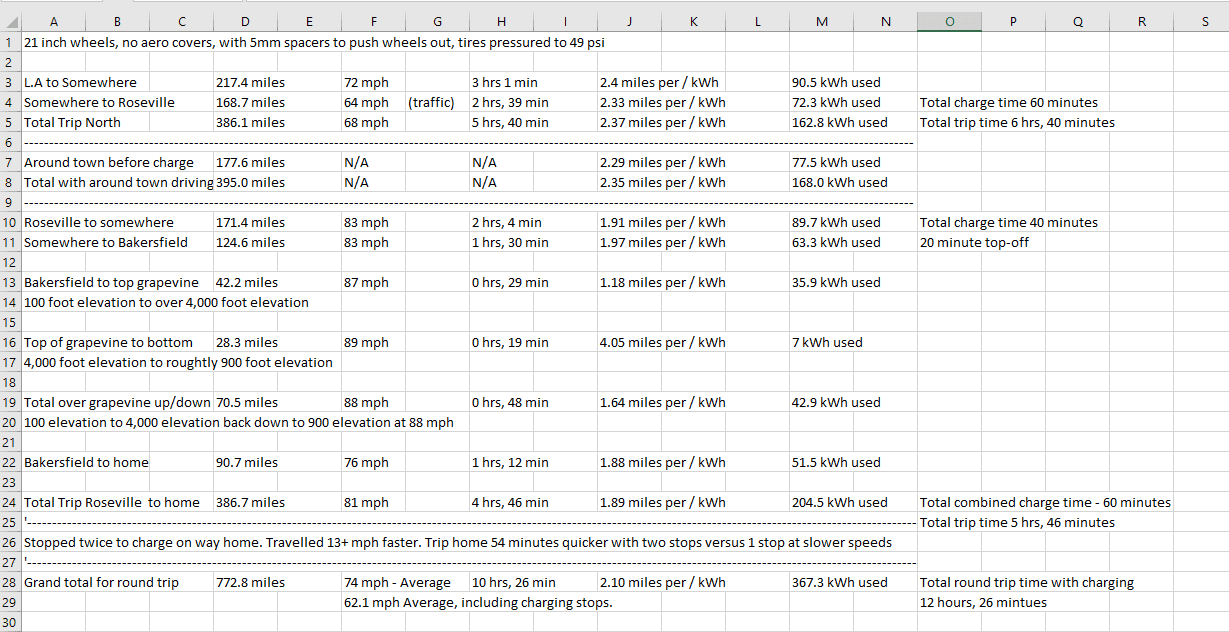
Task: Select row 13 header
Action: (x=10, y=282)
